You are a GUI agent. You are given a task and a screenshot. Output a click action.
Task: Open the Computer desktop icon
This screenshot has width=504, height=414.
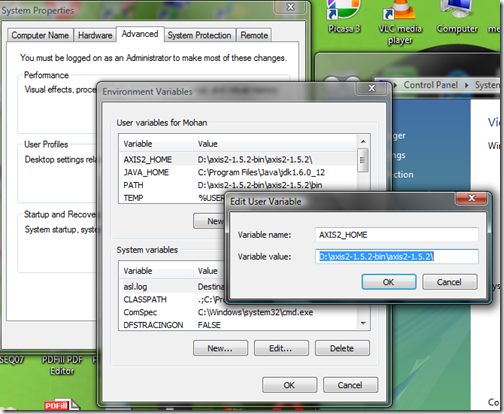coord(457,17)
